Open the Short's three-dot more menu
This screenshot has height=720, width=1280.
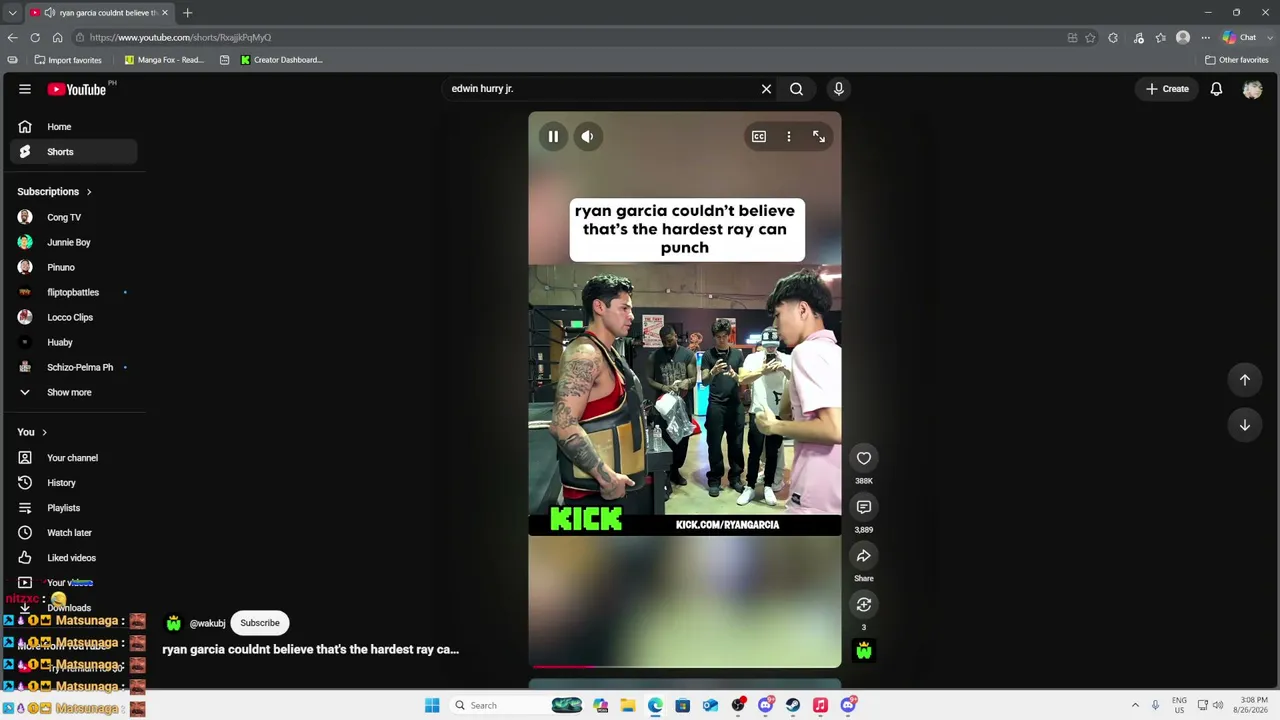pos(789,136)
